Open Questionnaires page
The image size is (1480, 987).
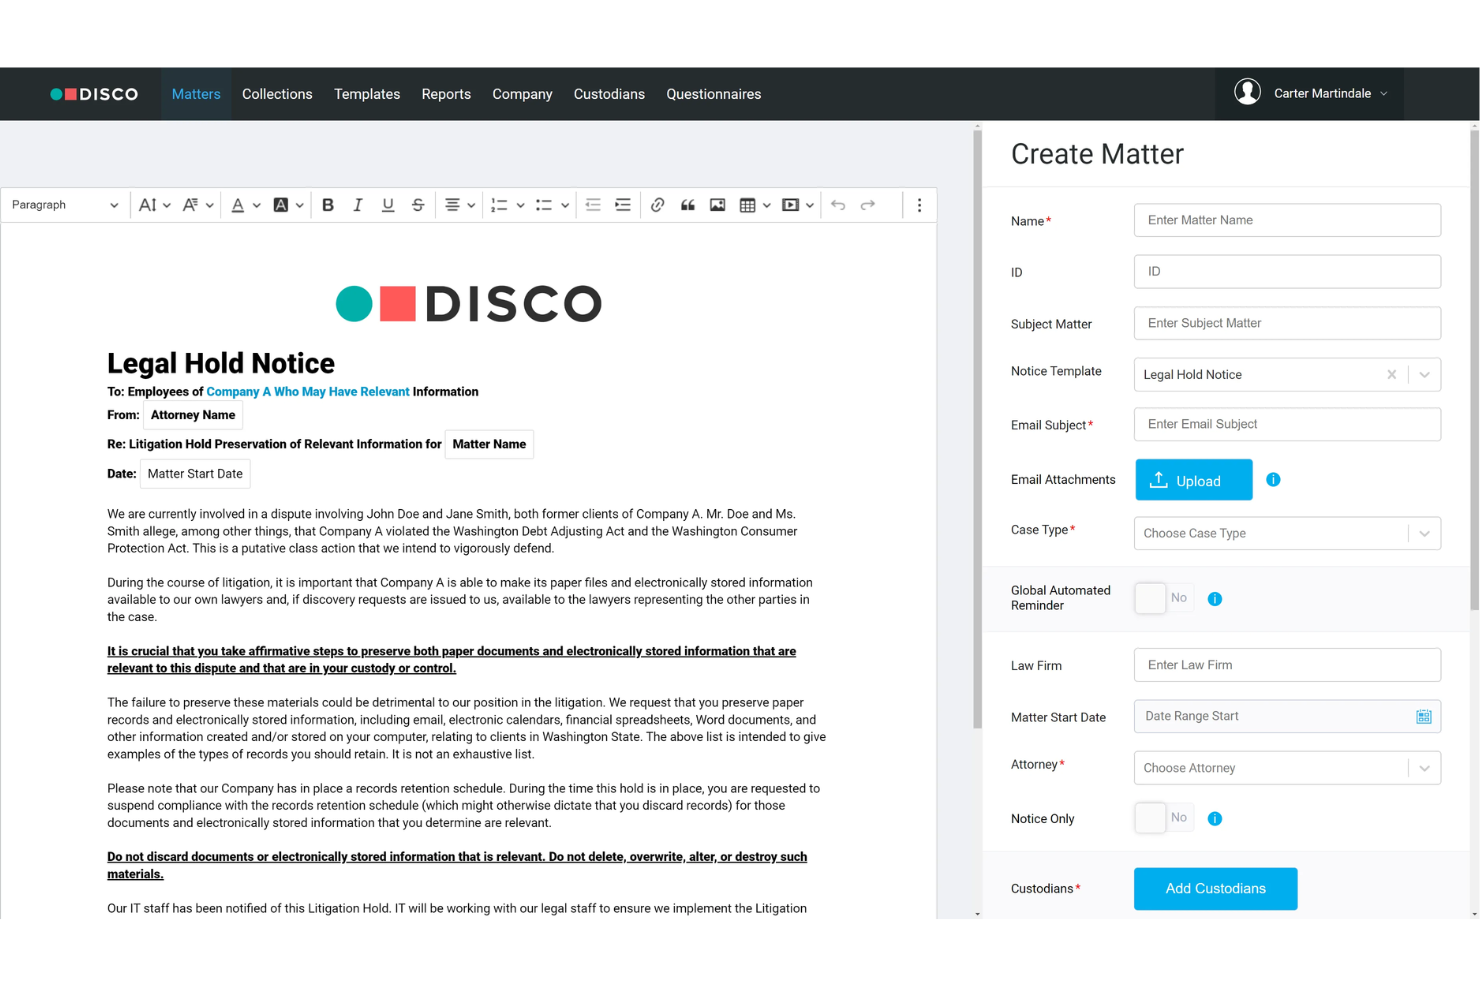pos(714,94)
